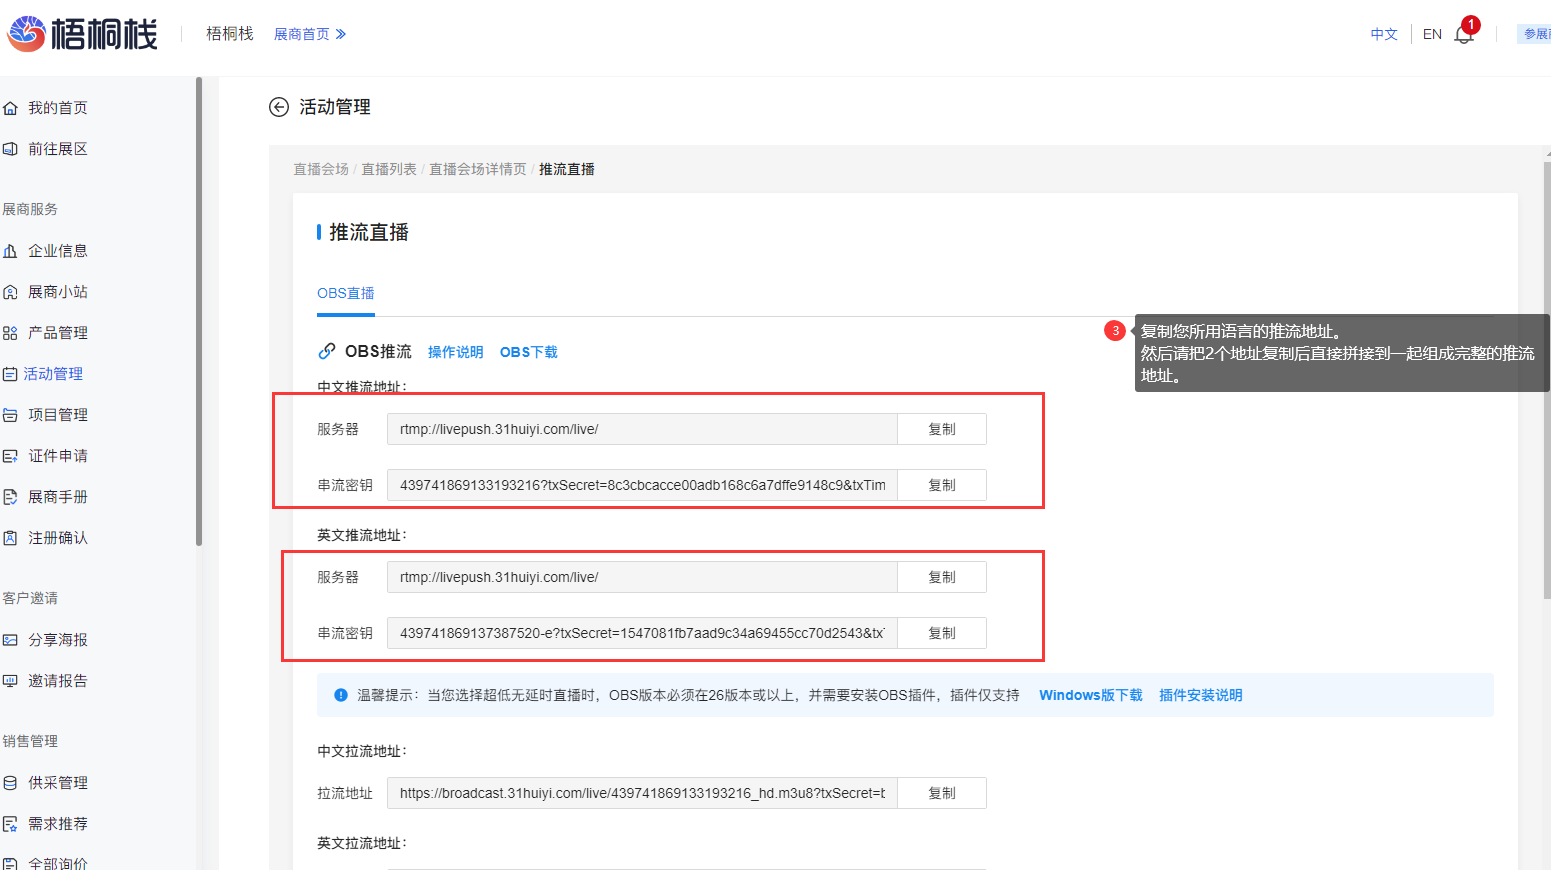Click 直播列表 breadcrumb
1551x870 pixels.
[x=389, y=169]
